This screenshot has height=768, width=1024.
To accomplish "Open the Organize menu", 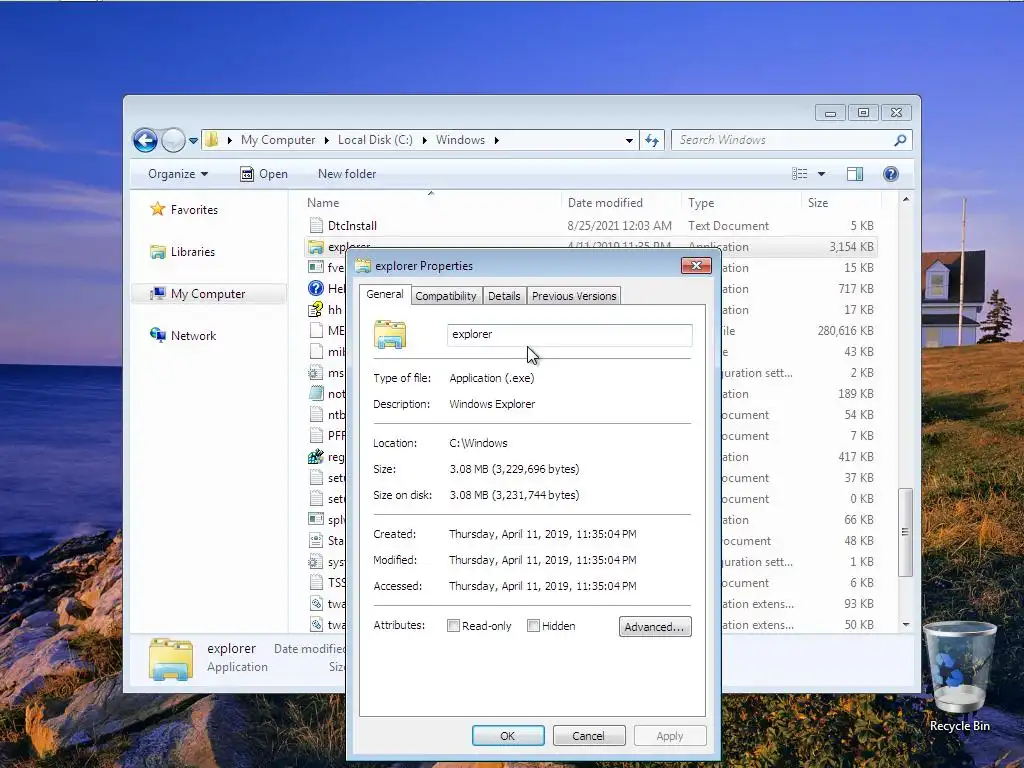I will 178,174.
